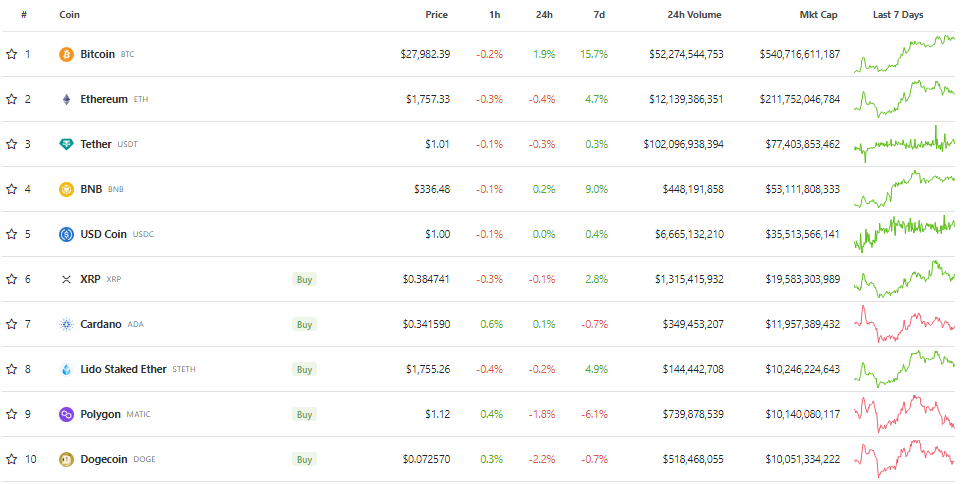Sort the table by rank number header
Image resolution: width=976 pixels, height=484 pixels.
[24, 15]
